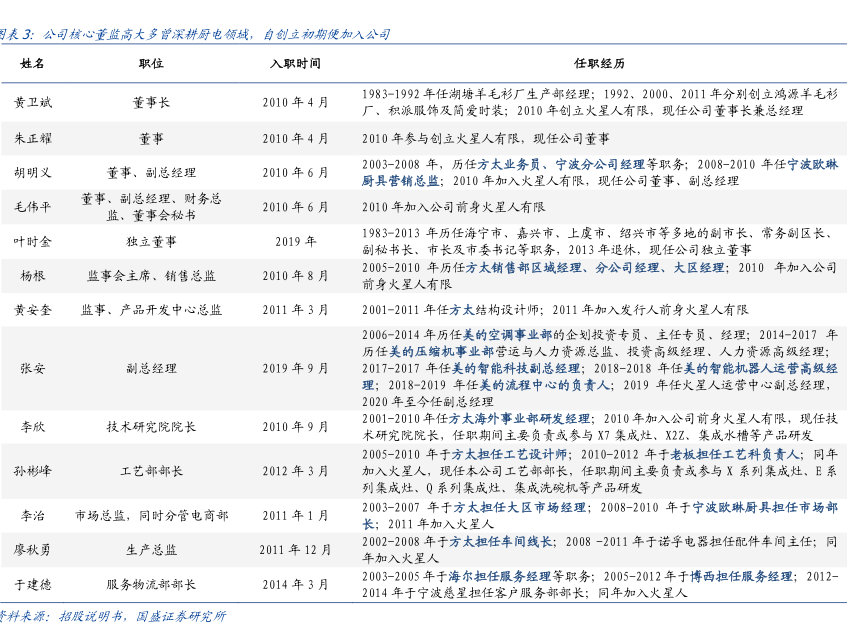The width and height of the screenshot is (850, 630).
Task: Select the 技术研究院院长 position cell
Action: 151,426
